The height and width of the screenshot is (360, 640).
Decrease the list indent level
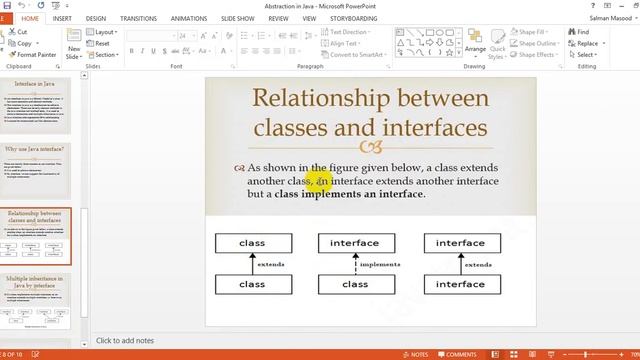click(x=282, y=36)
